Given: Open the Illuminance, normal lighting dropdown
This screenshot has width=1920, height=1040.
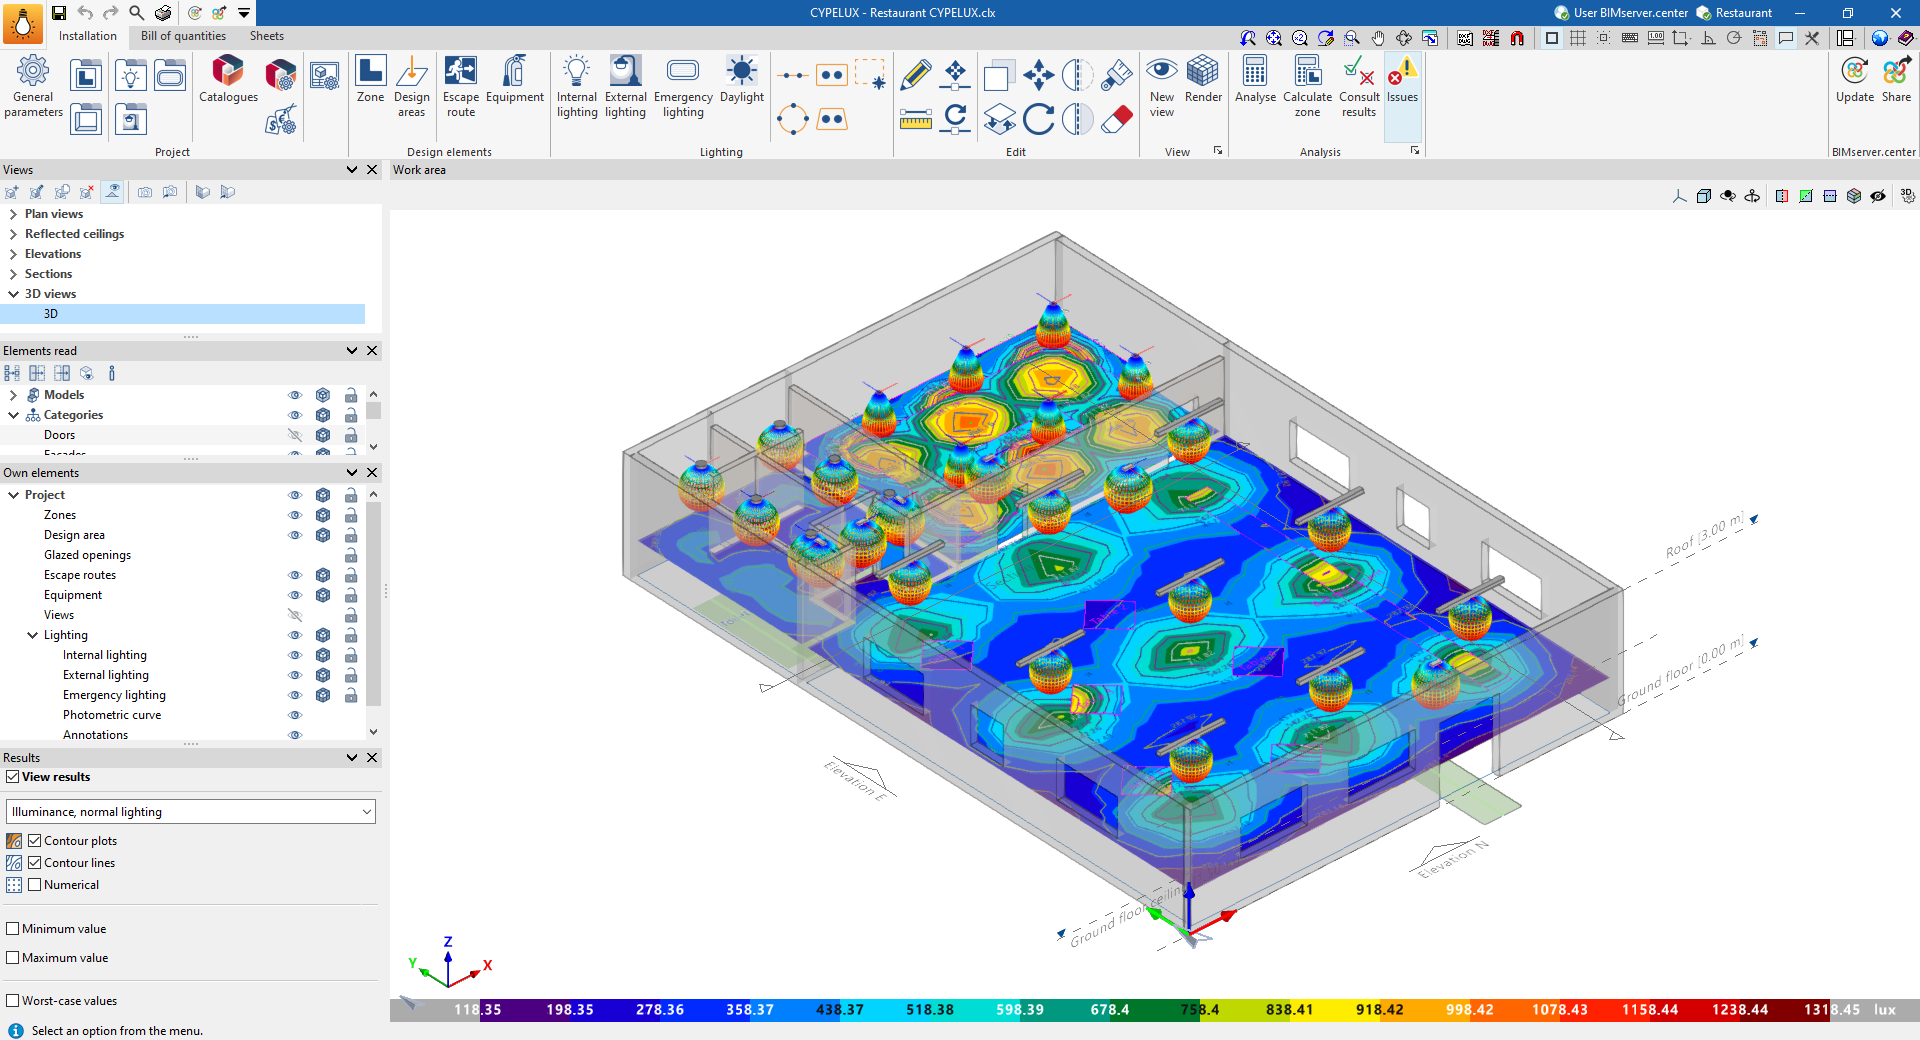Looking at the screenshot, I should [190, 812].
